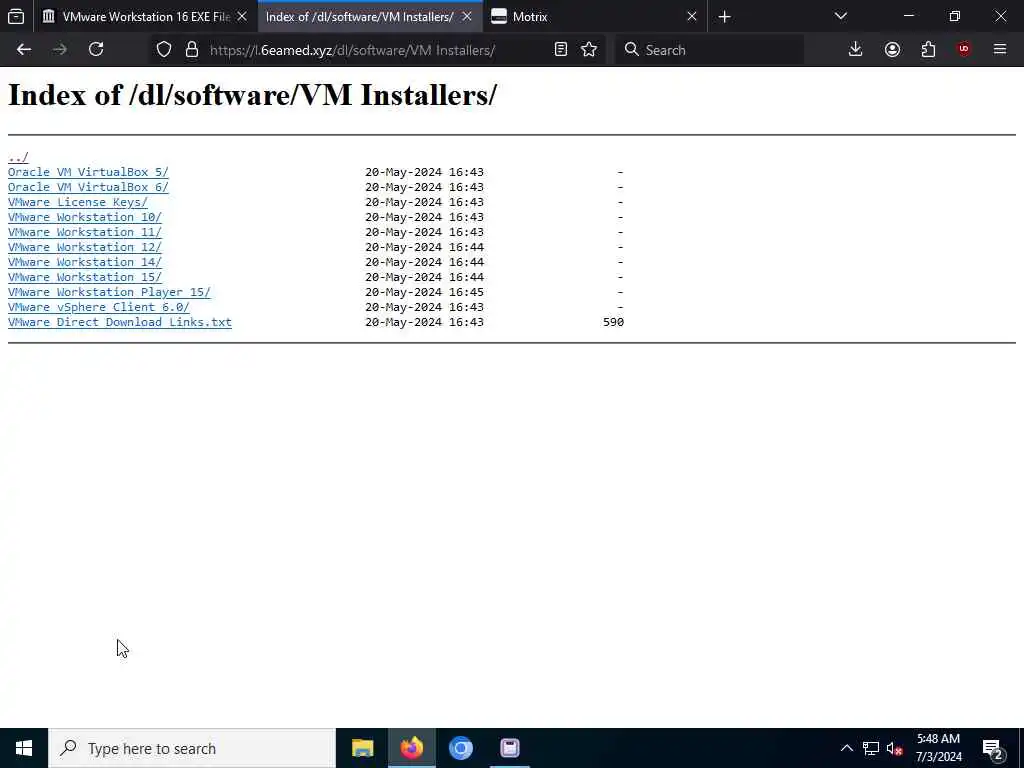Open the purple app in taskbar

click(509, 748)
